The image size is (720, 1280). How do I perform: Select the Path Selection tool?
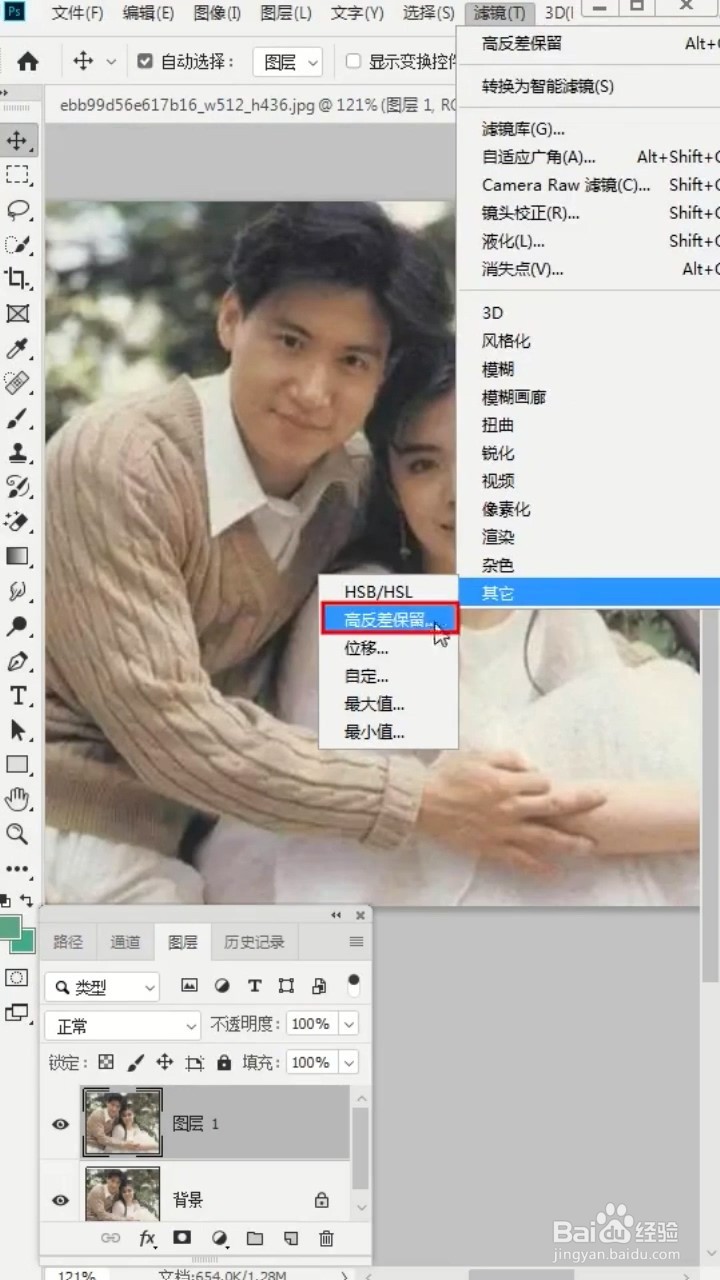click(x=17, y=730)
